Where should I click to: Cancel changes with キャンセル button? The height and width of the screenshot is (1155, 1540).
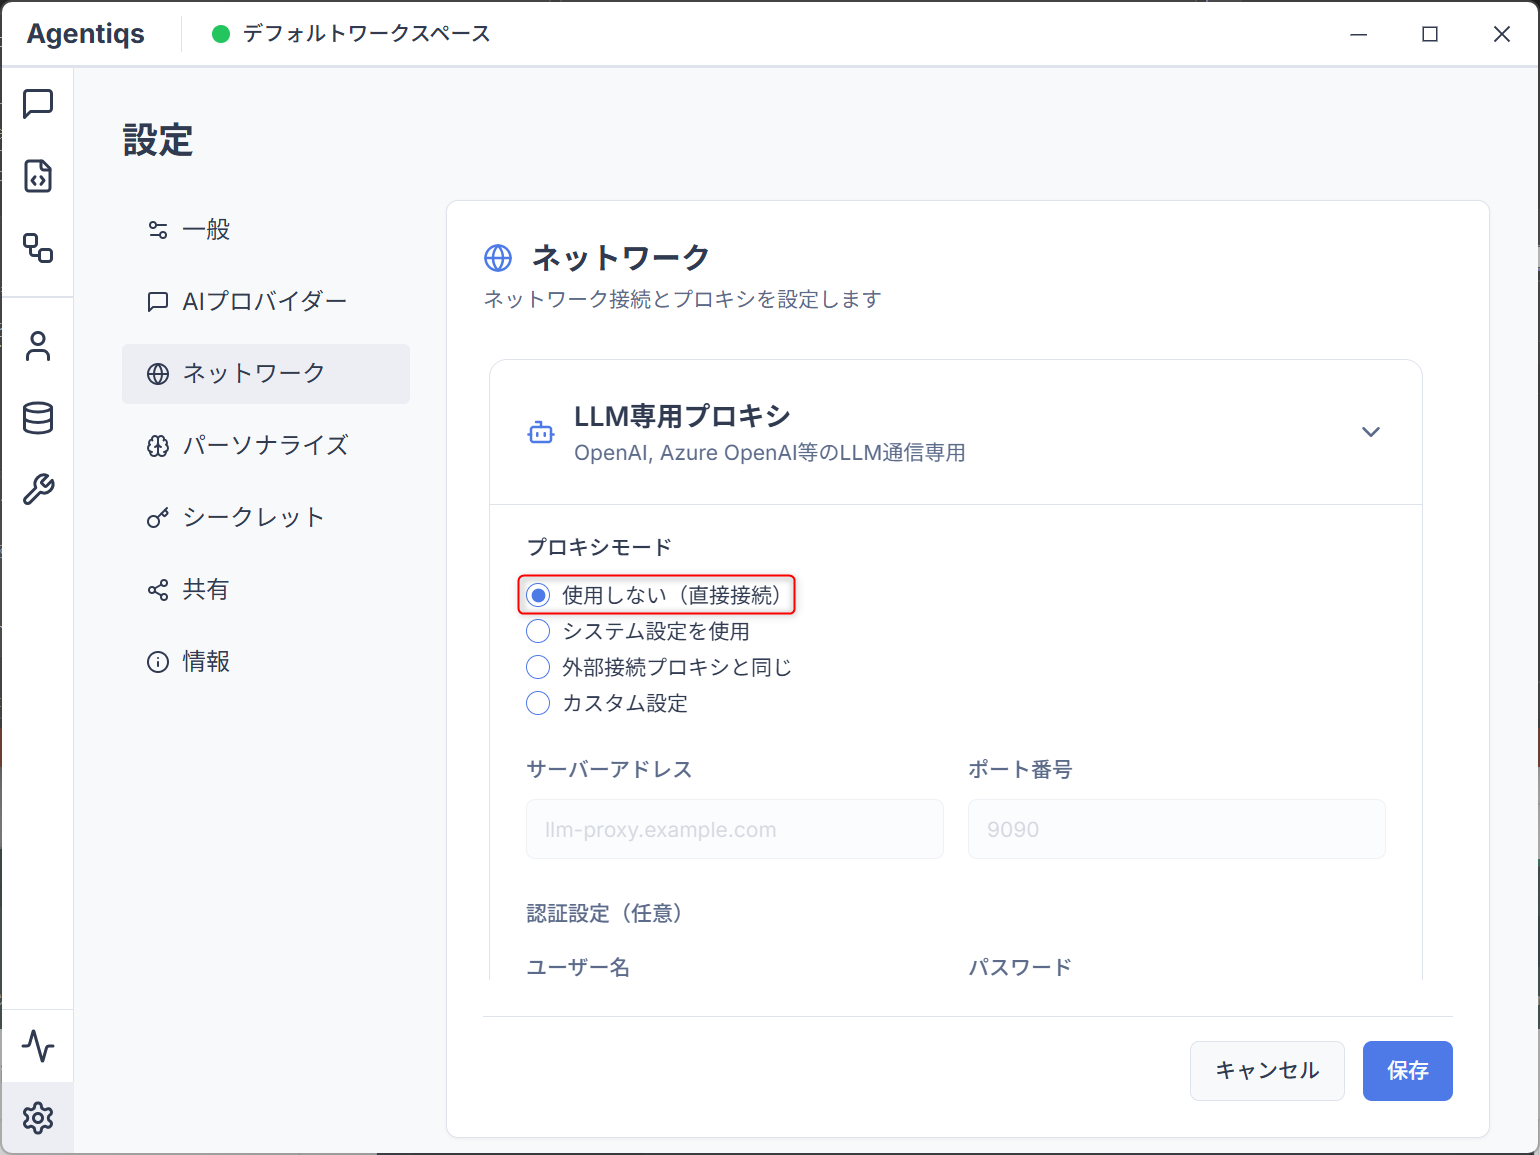point(1267,1071)
